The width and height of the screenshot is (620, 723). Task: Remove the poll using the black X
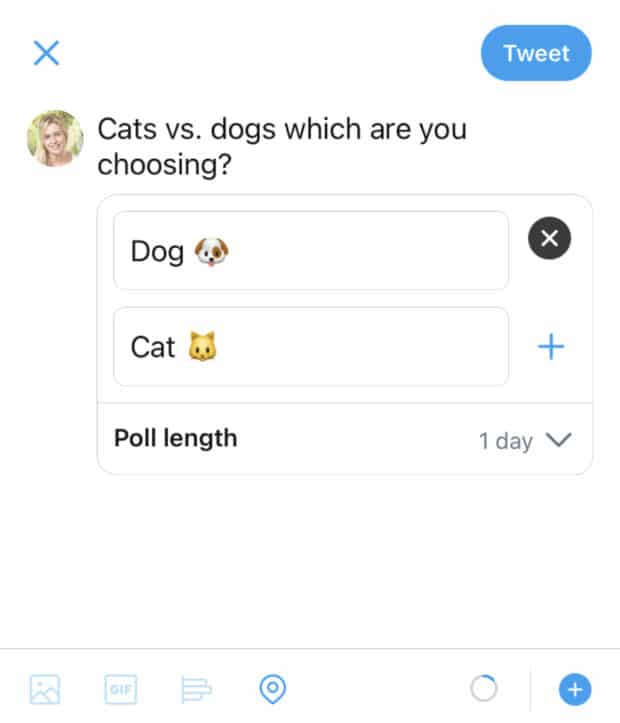pyautogui.click(x=549, y=239)
